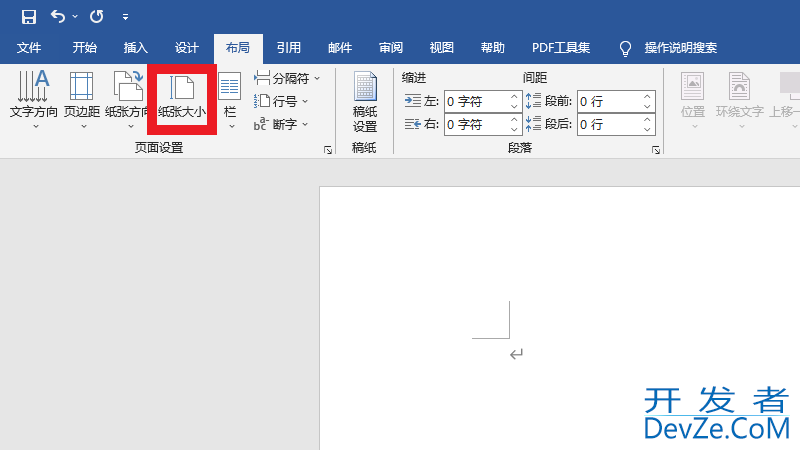Click the right indent icon beside 右

(413, 124)
